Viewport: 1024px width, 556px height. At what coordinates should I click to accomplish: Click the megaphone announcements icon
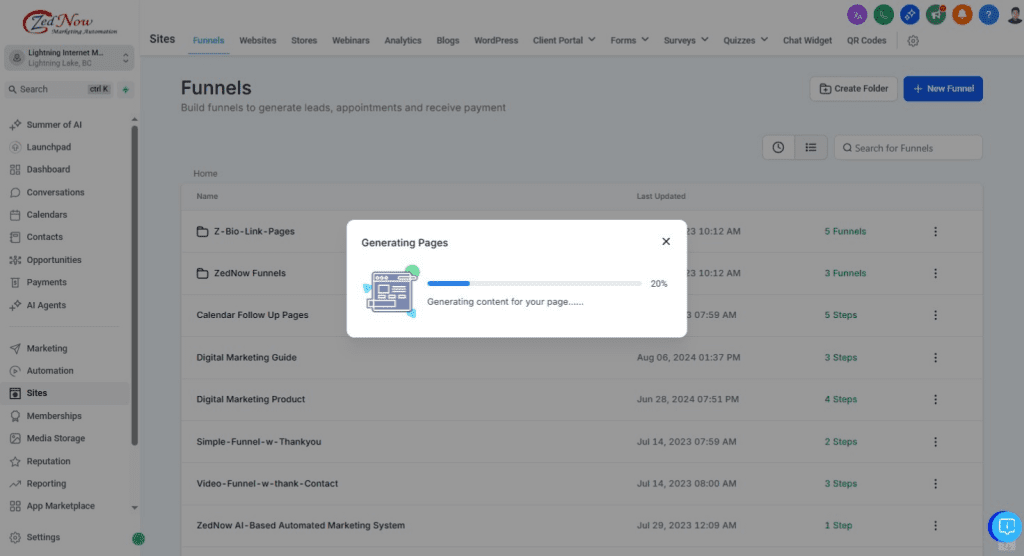(x=936, y=14)
